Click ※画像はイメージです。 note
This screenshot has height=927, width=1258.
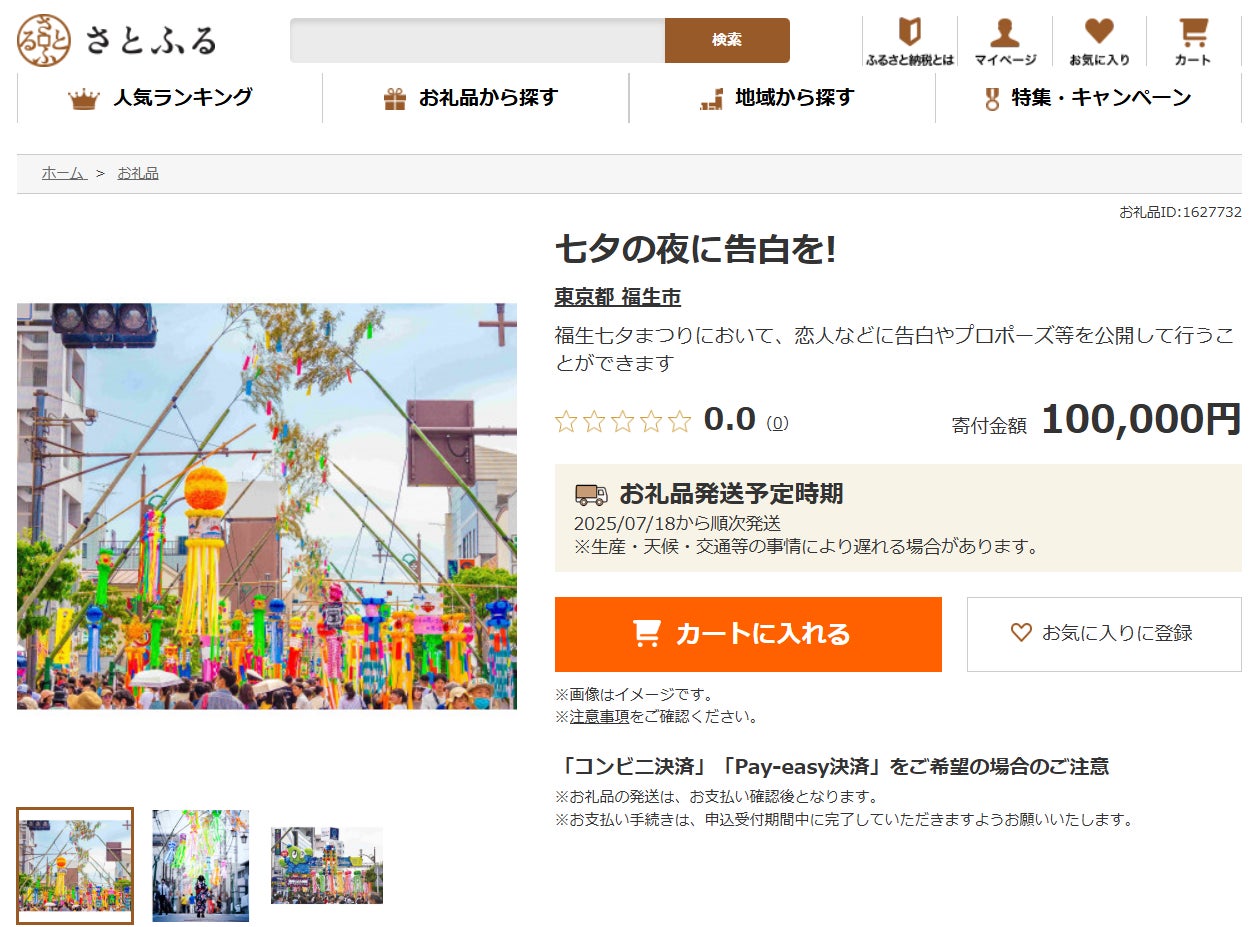(634, 694)
